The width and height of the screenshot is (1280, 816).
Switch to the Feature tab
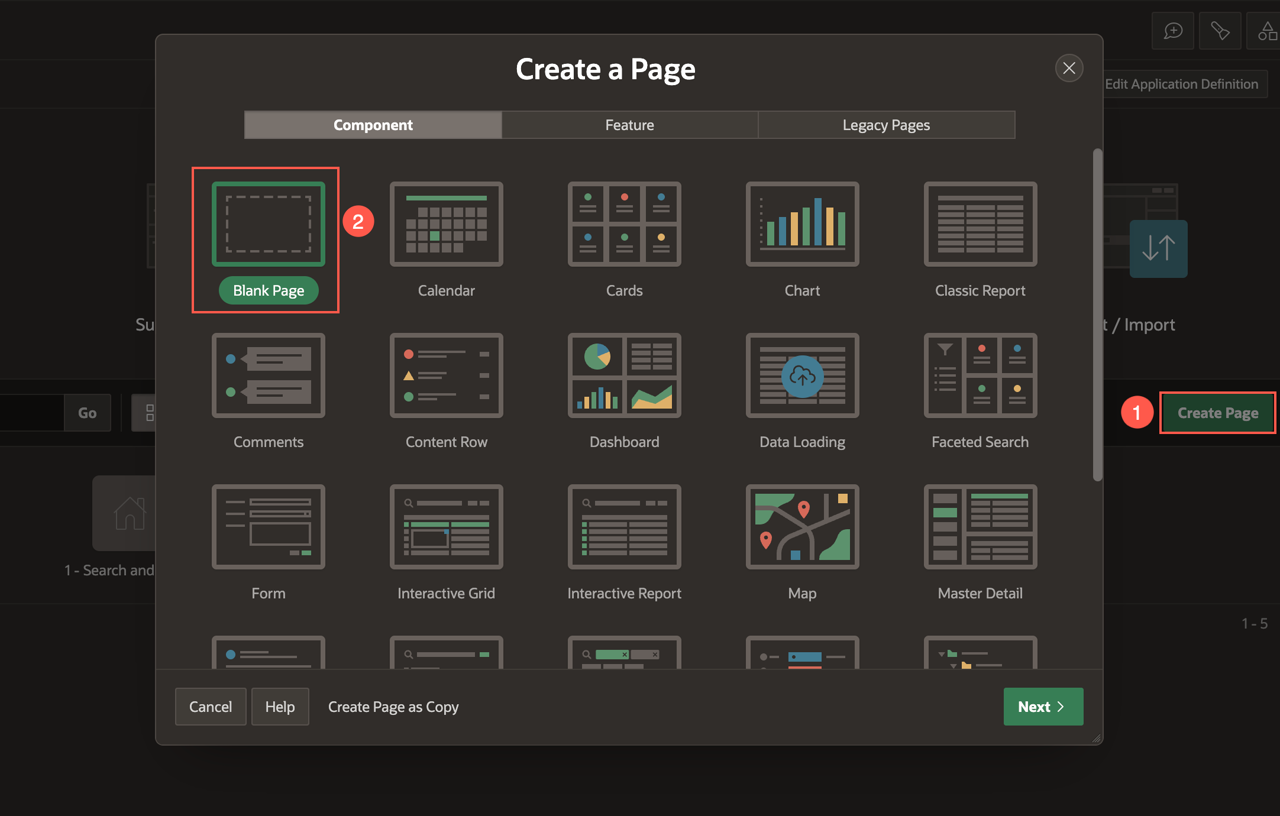pos(630,125)
